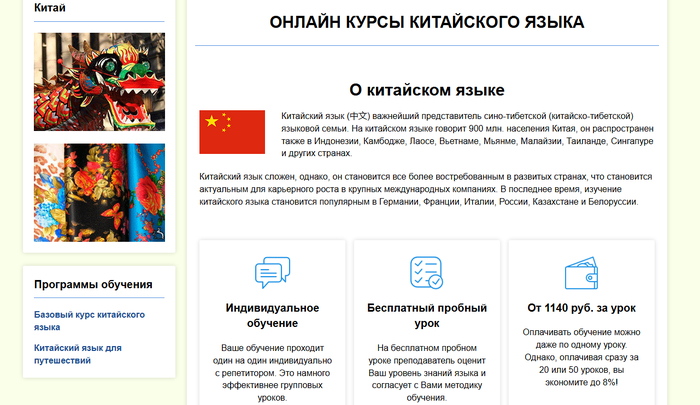Viewport: 700px width, 405px height.
Task: Open the floral fabric photo in the sidebar
Action: (x=99, y=192)
